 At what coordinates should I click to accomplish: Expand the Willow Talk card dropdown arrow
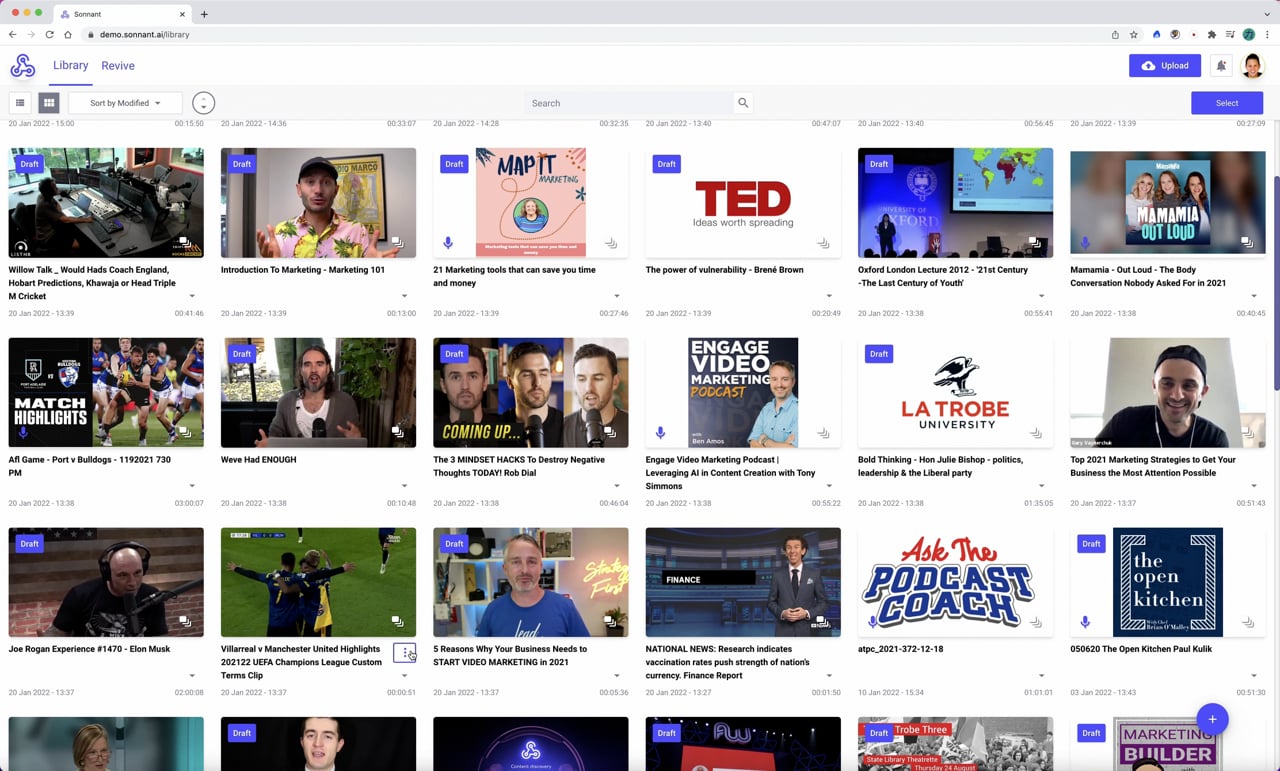192,296
